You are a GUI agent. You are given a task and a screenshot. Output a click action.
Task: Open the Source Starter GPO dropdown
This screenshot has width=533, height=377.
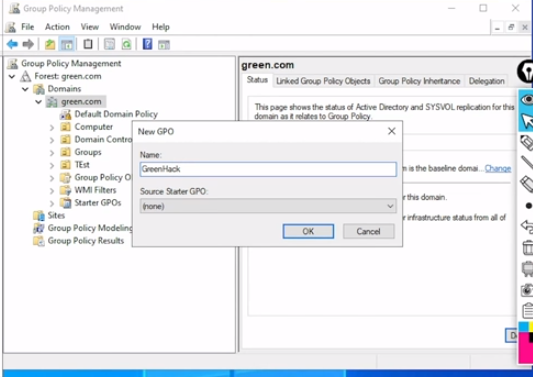tap(390, 206)
